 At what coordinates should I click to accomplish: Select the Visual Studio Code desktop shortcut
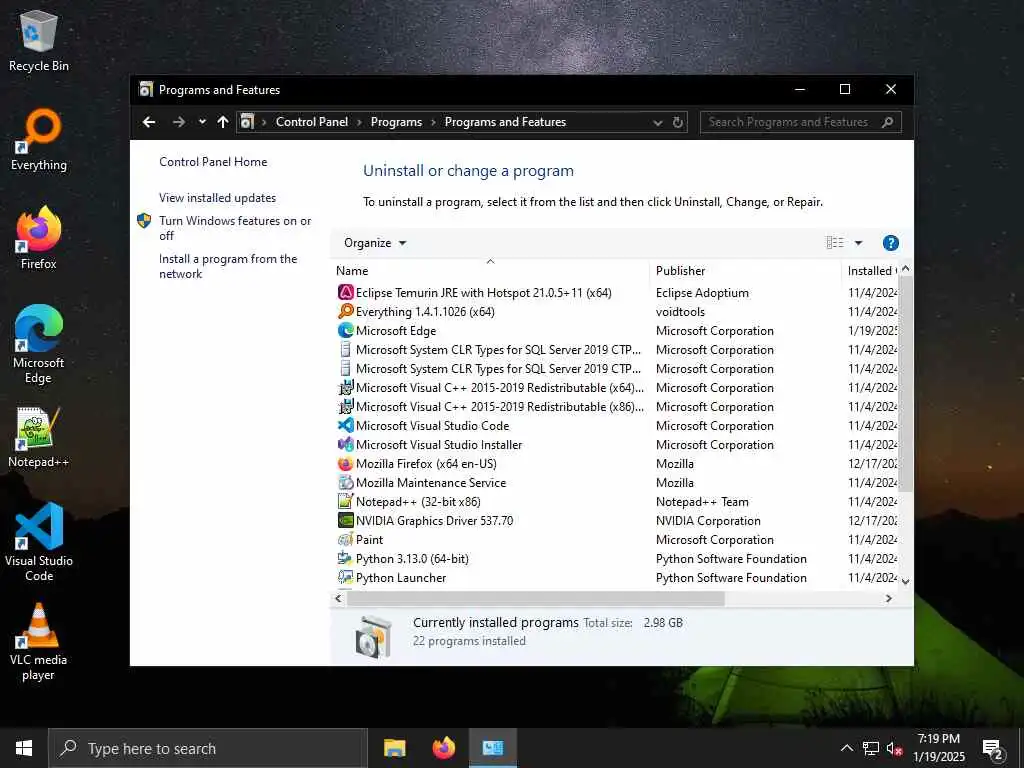[x=39, y=541]
